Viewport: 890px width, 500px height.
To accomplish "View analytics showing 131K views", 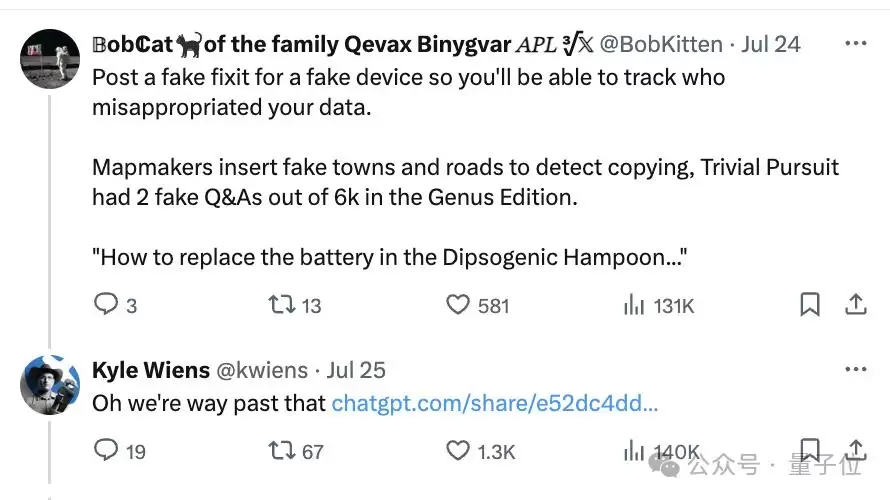I will 658,306.
